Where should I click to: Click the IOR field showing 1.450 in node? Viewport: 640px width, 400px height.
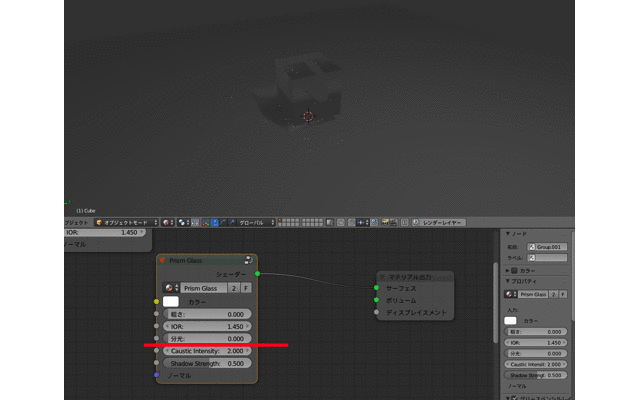208,326
